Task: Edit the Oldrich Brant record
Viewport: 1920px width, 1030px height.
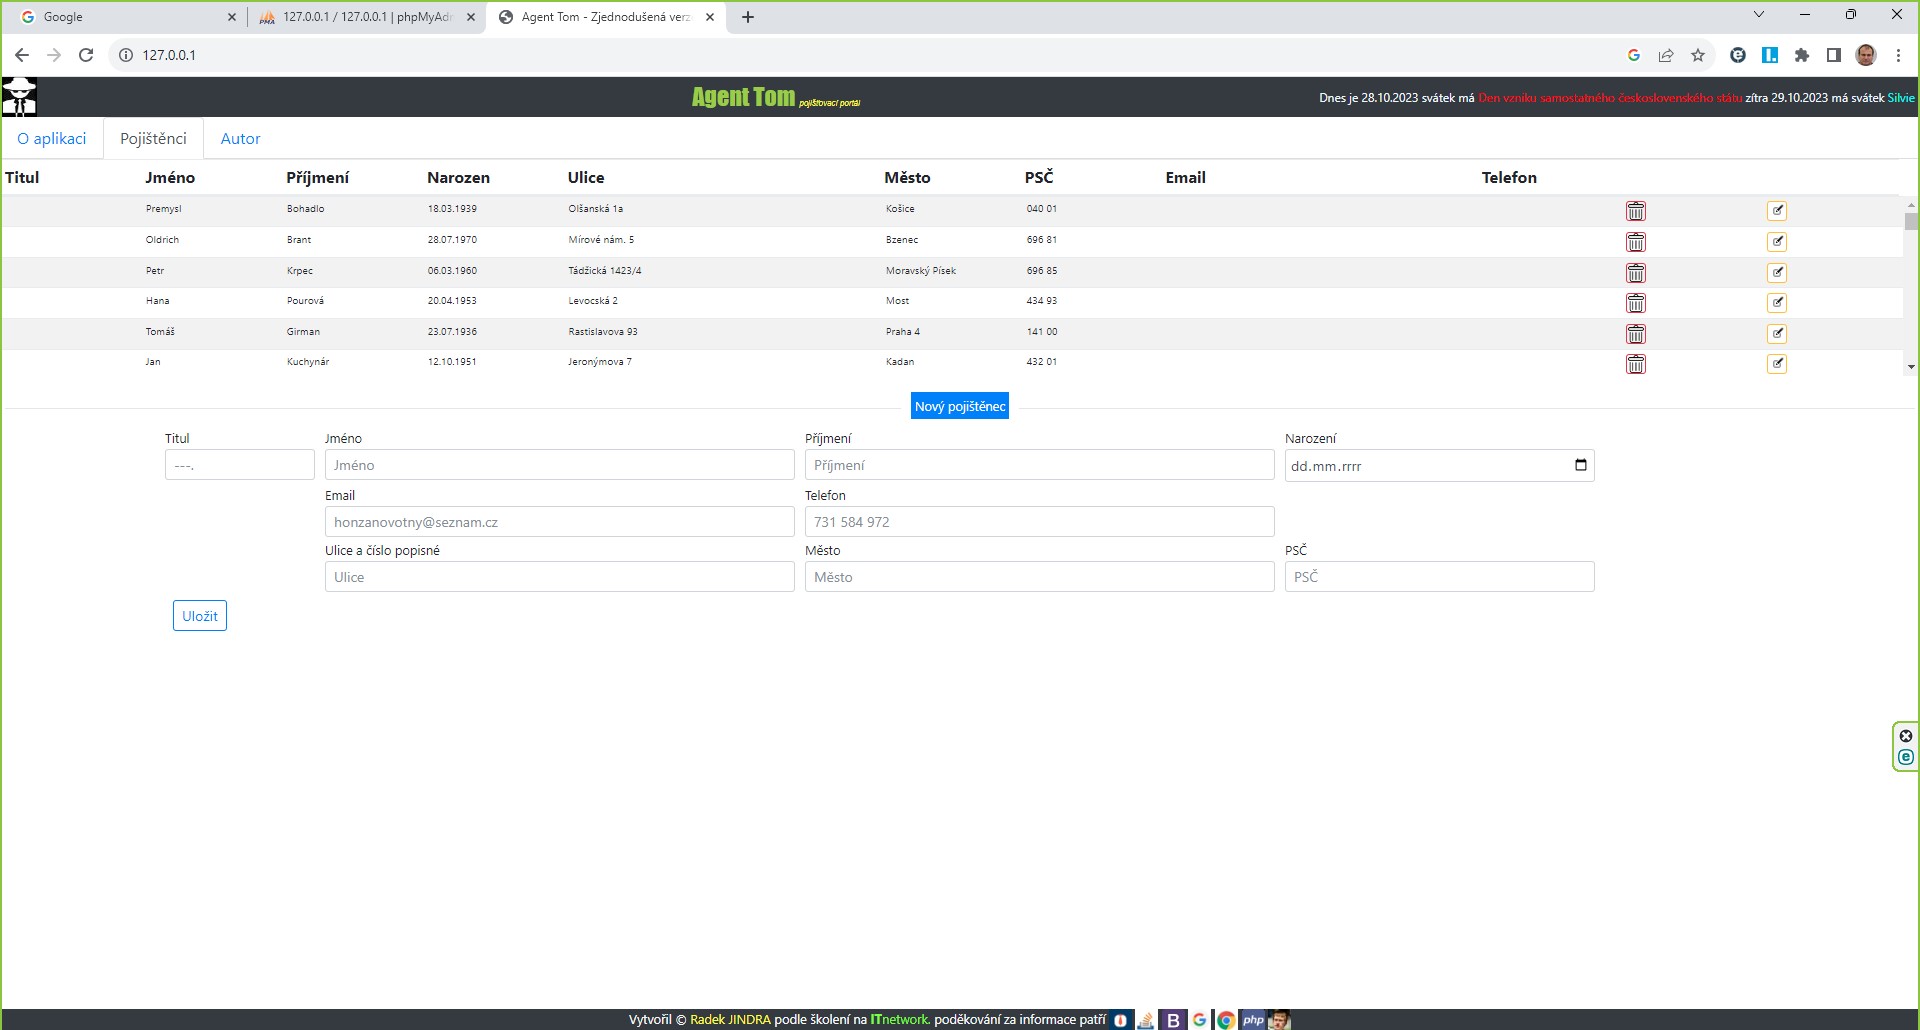Action: (x=1776, y=242)
